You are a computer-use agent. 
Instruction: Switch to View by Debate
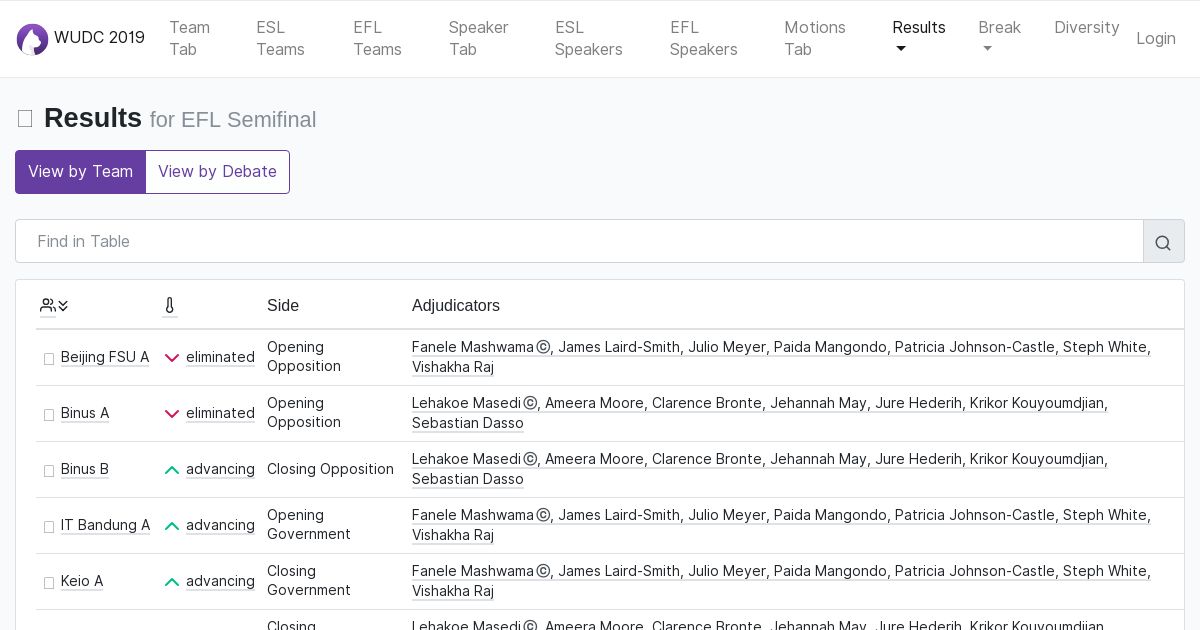pos(217,172)
